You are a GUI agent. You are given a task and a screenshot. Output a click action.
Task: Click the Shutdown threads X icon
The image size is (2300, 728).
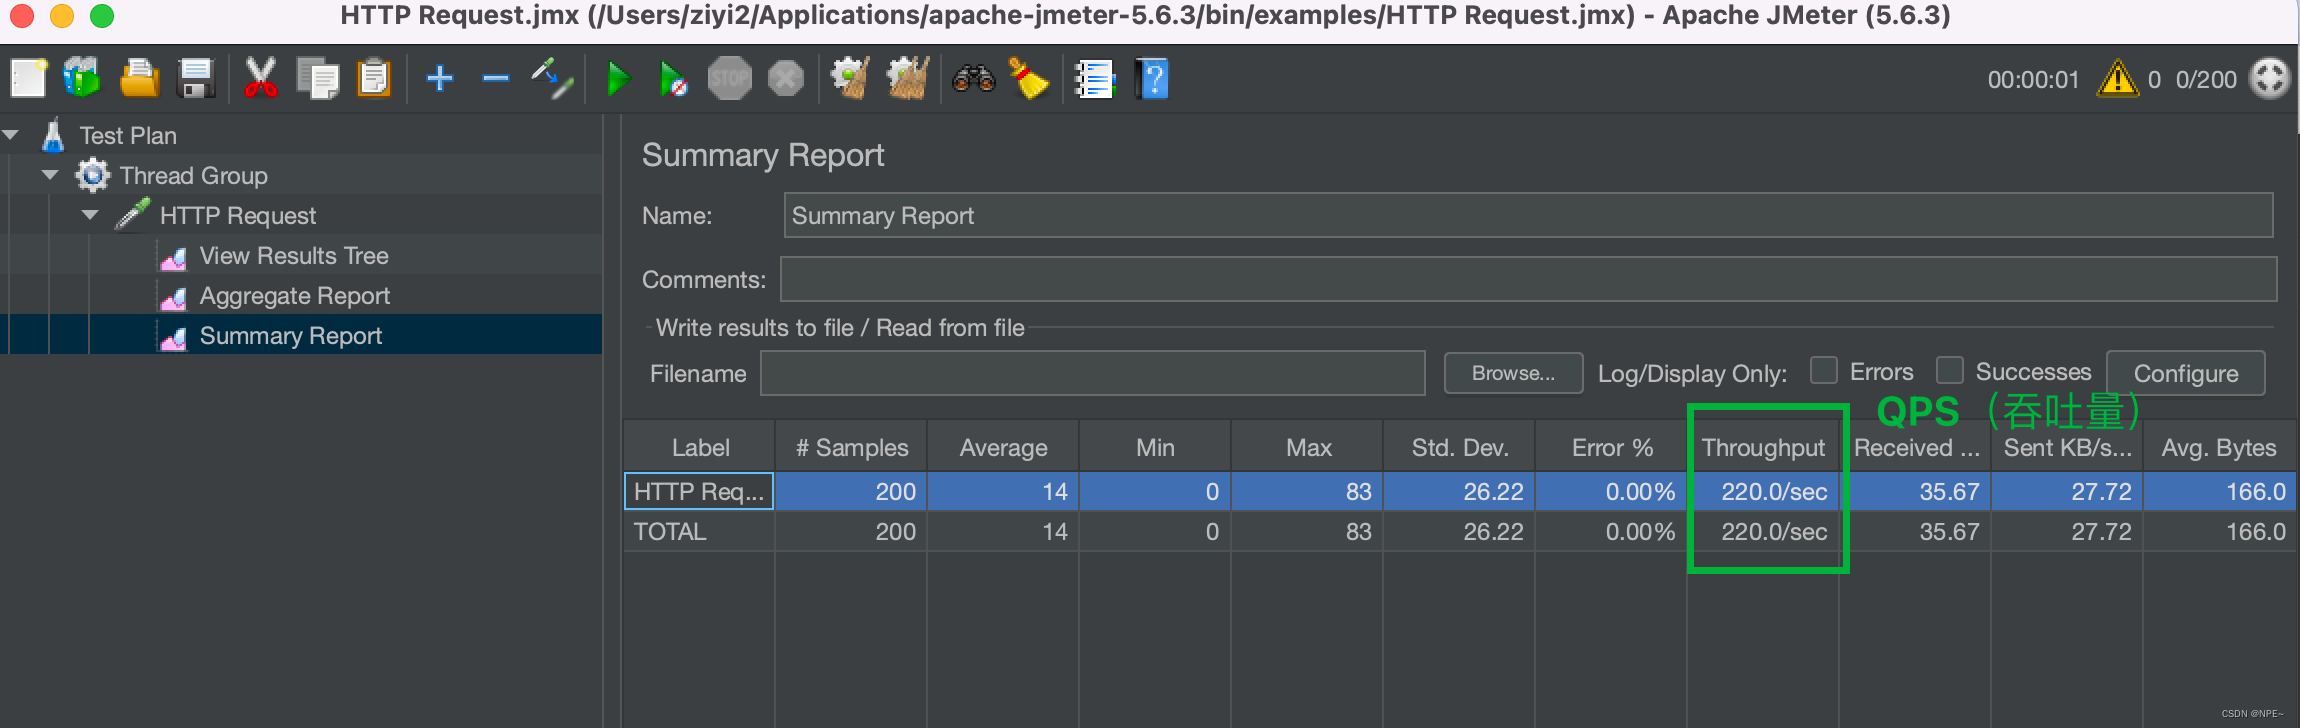pos(786,78)
